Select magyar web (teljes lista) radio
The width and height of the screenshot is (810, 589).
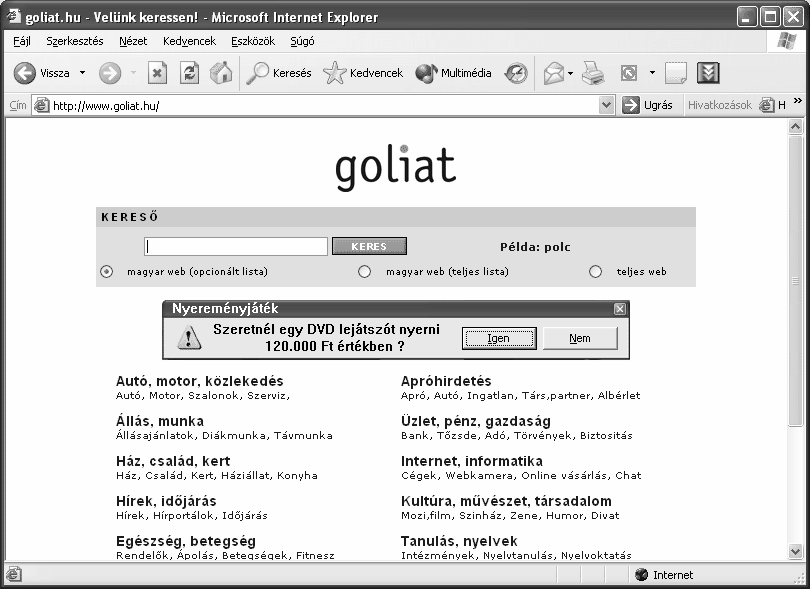pos(365,271)
